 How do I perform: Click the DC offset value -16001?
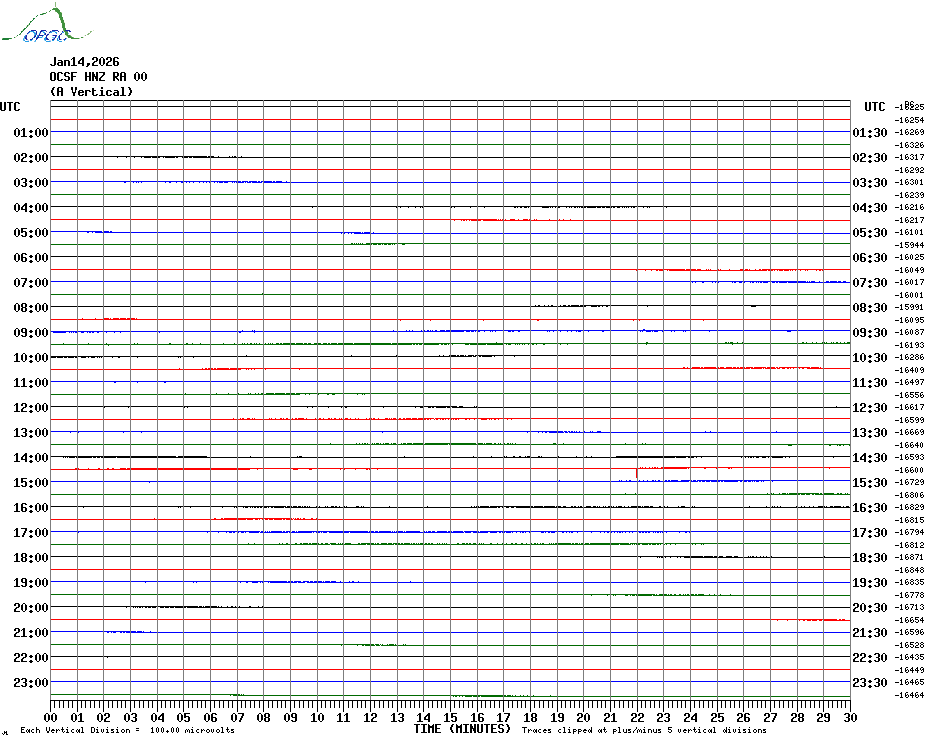(909, 295)
